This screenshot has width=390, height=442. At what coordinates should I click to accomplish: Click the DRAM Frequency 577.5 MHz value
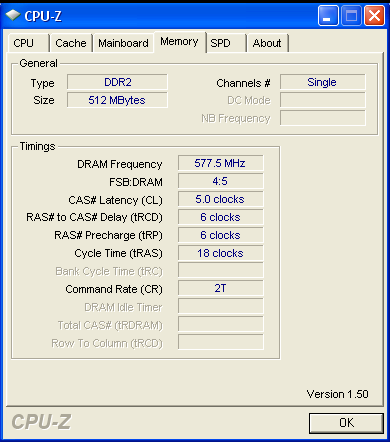pos(220,163)
